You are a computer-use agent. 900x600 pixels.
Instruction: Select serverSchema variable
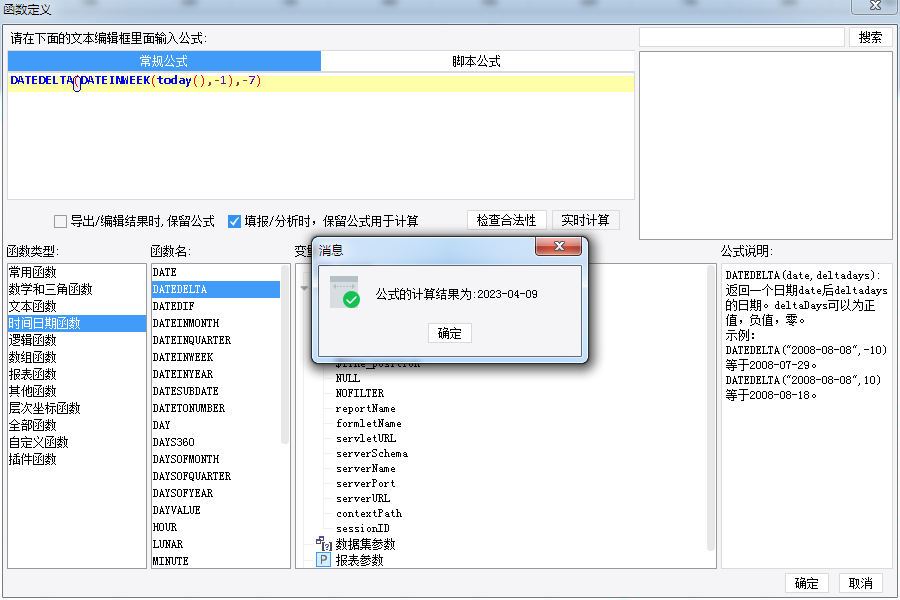[x=372, y=454]
